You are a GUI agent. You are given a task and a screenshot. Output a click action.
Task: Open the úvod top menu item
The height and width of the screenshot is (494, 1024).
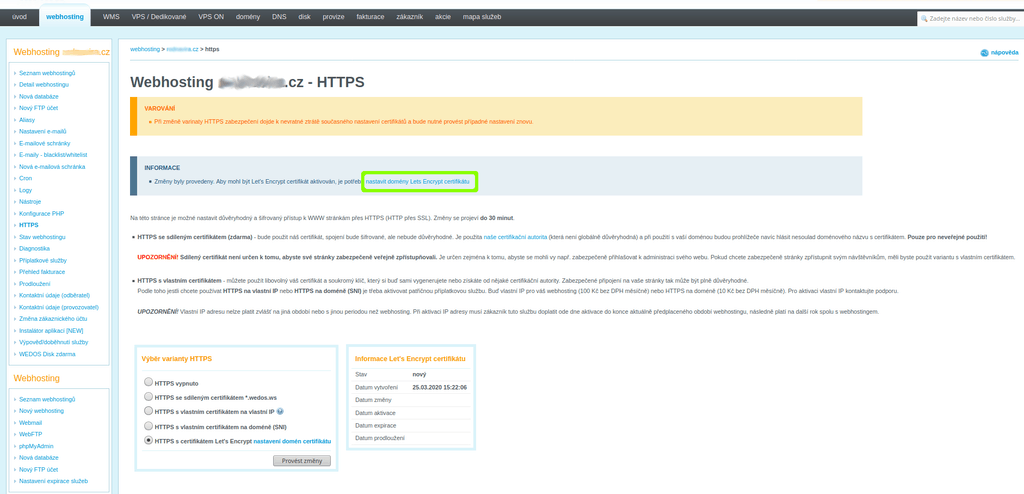click(20, 17)
